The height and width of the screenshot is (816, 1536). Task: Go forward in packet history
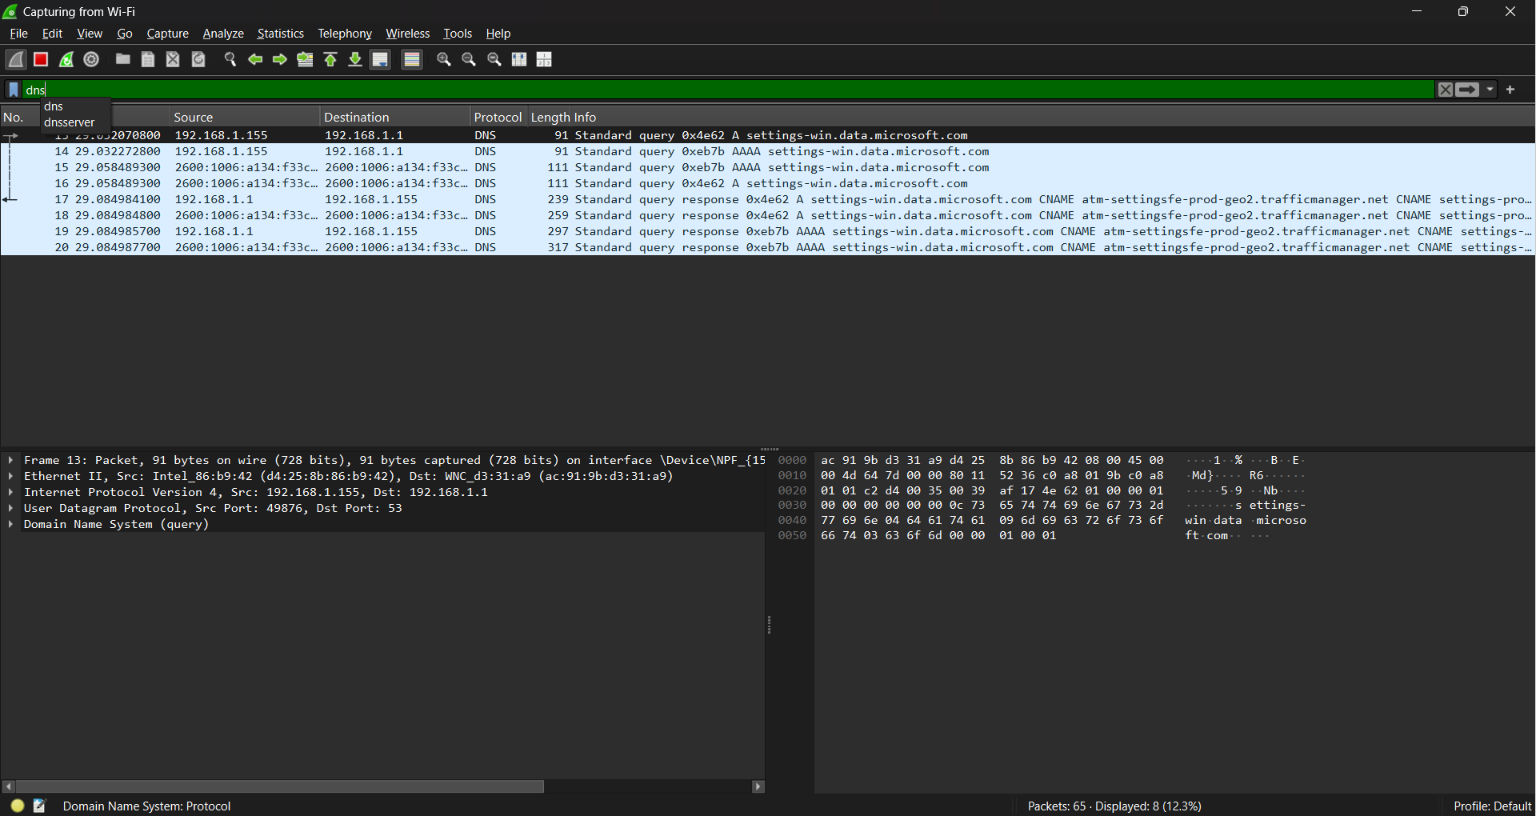click(280, 60)
